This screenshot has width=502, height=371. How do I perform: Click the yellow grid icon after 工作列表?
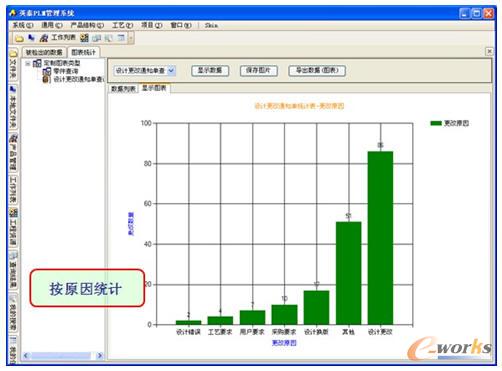pyautogui.click(x=84, y=38)
